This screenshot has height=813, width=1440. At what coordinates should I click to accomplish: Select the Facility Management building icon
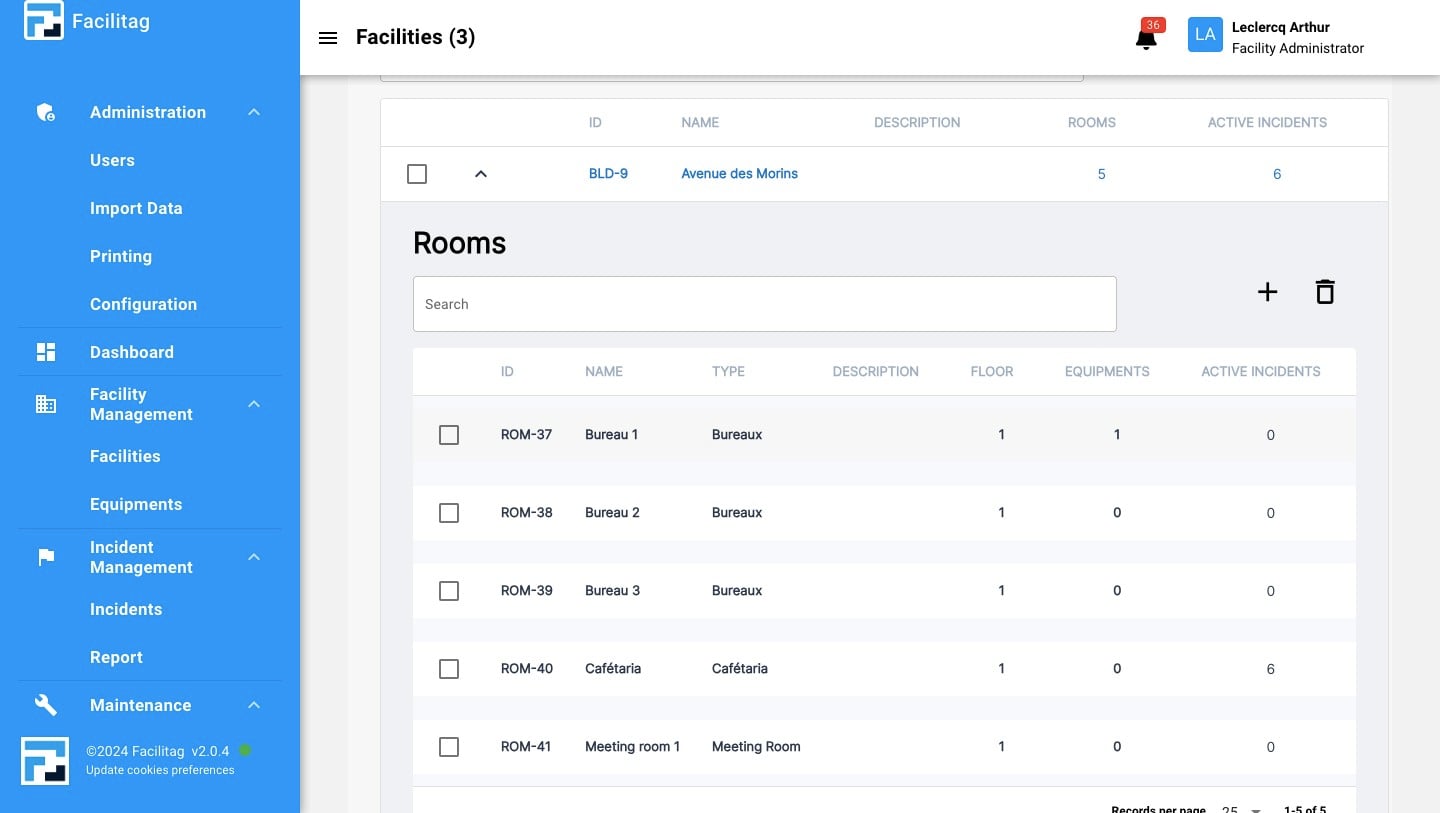tap(45, 404)
